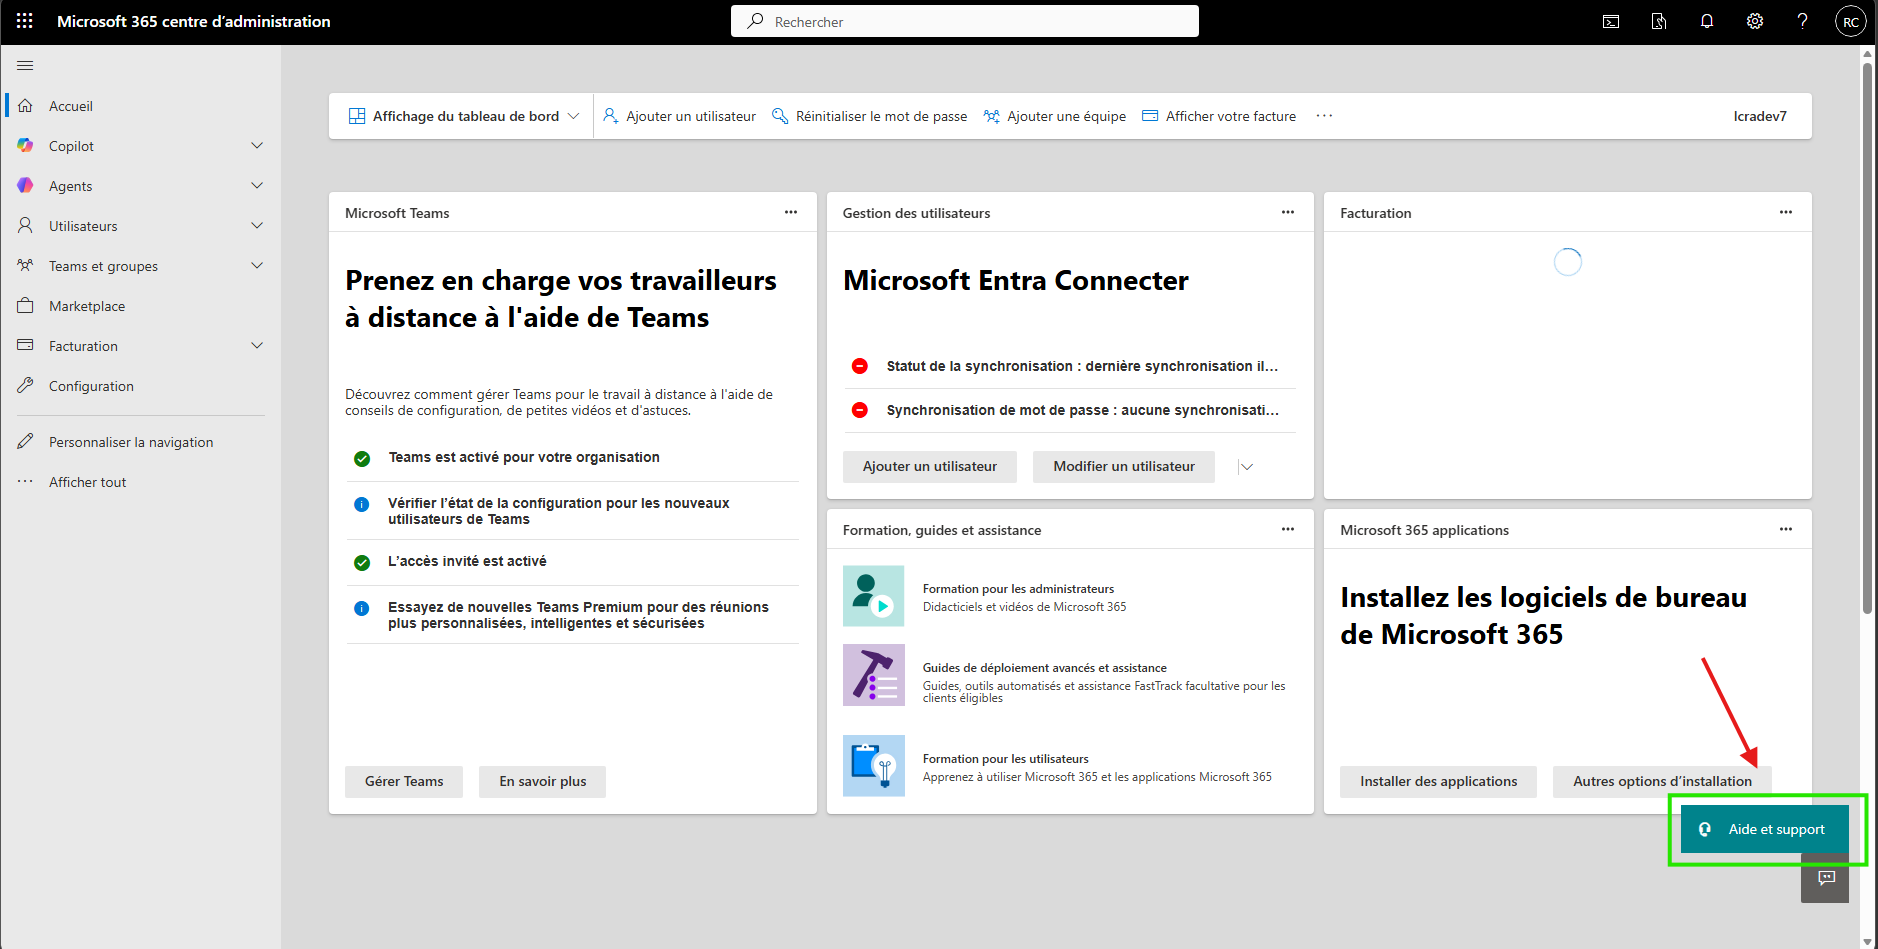1878x949 pixels.
Task: Expand more user management actions chevron
Action: 1246,467
